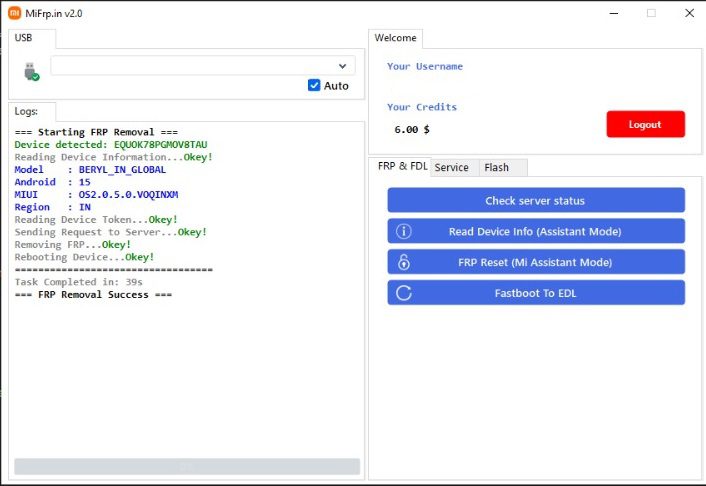Click the USB device icon with green check

pyautogui.click(x=30, y=70)
